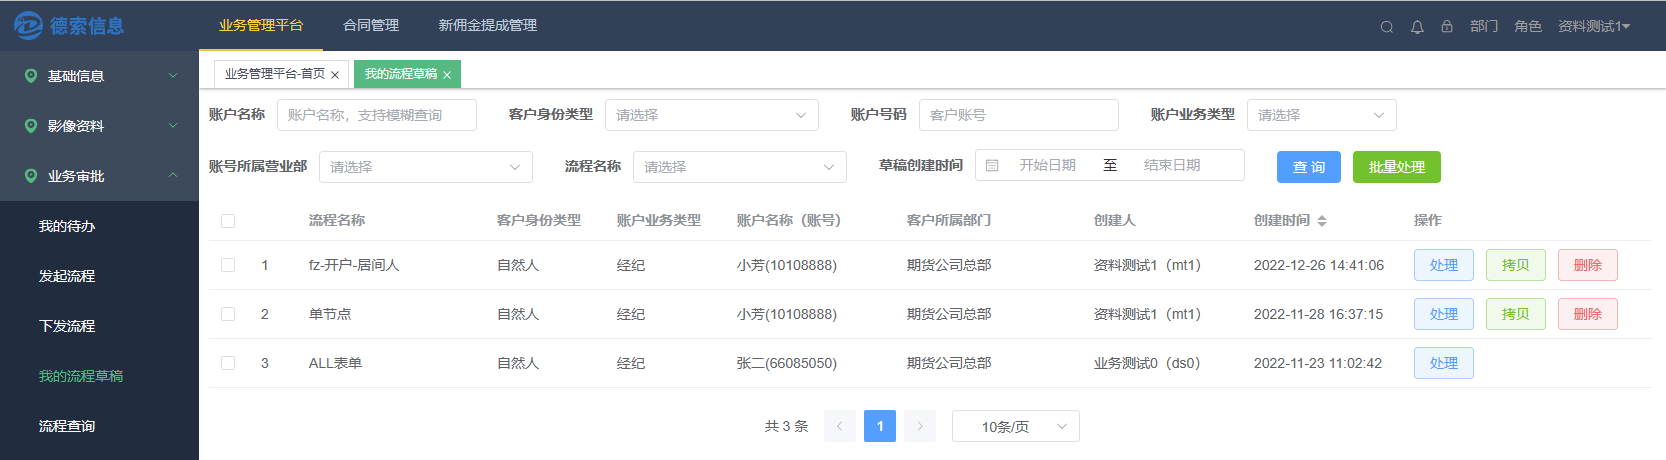Click the lock screen icon
This screenshot has width=1666, height=460.
coord(1447,26)
